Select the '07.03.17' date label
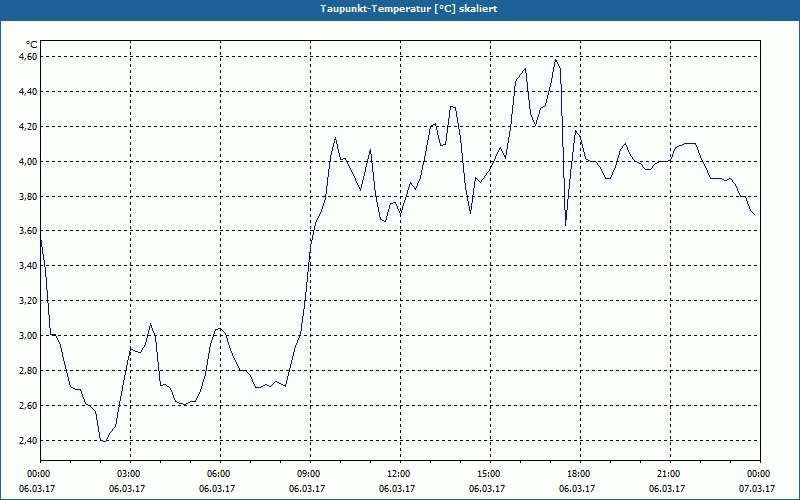The image size is (800, 500). click(x=757, y=489)
